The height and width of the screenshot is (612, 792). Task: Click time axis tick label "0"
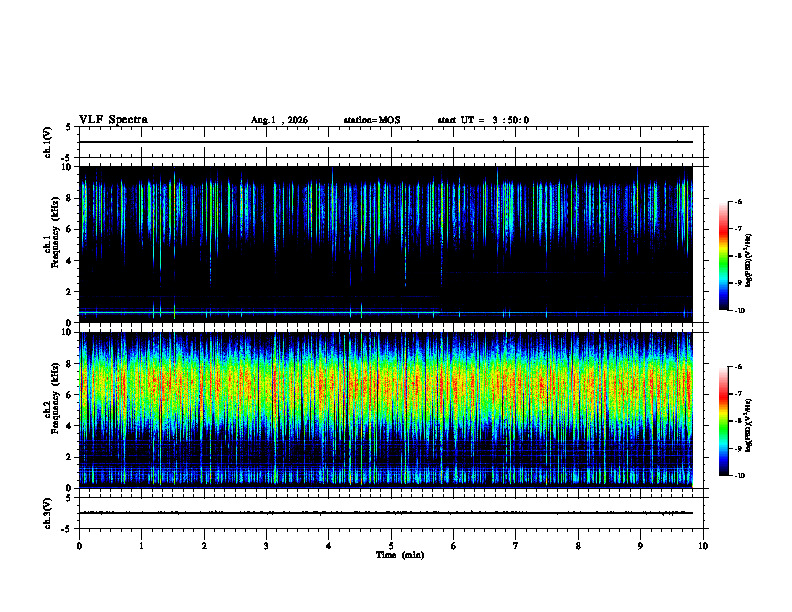click(x=79, y=546)
